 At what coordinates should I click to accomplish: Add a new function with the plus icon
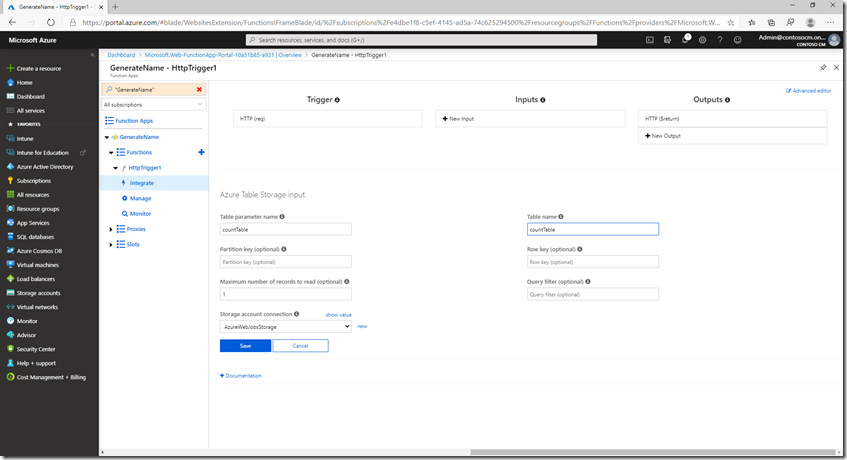coord(201,152)
